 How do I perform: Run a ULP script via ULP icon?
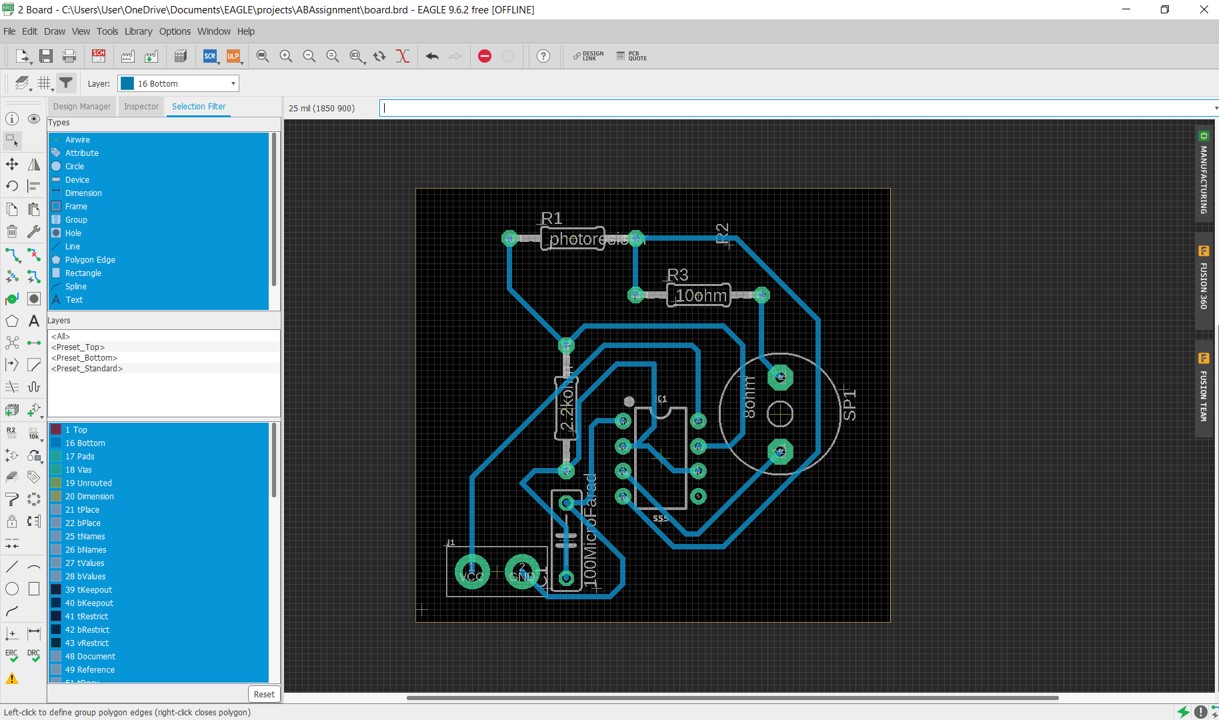click(x=234, y=56)
